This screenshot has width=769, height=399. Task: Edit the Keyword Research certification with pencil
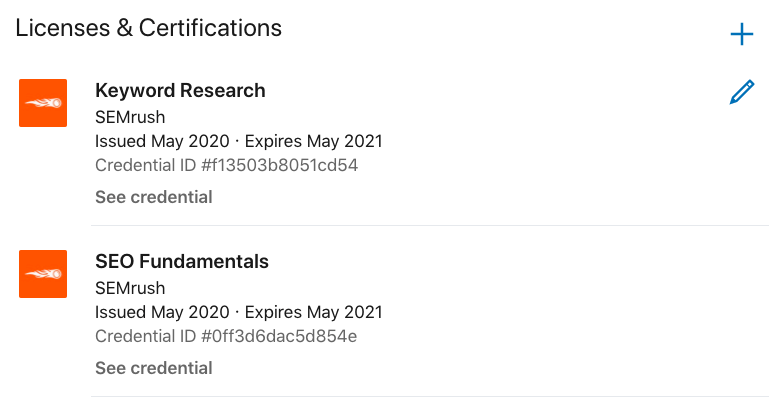click(x=742, y=92)
